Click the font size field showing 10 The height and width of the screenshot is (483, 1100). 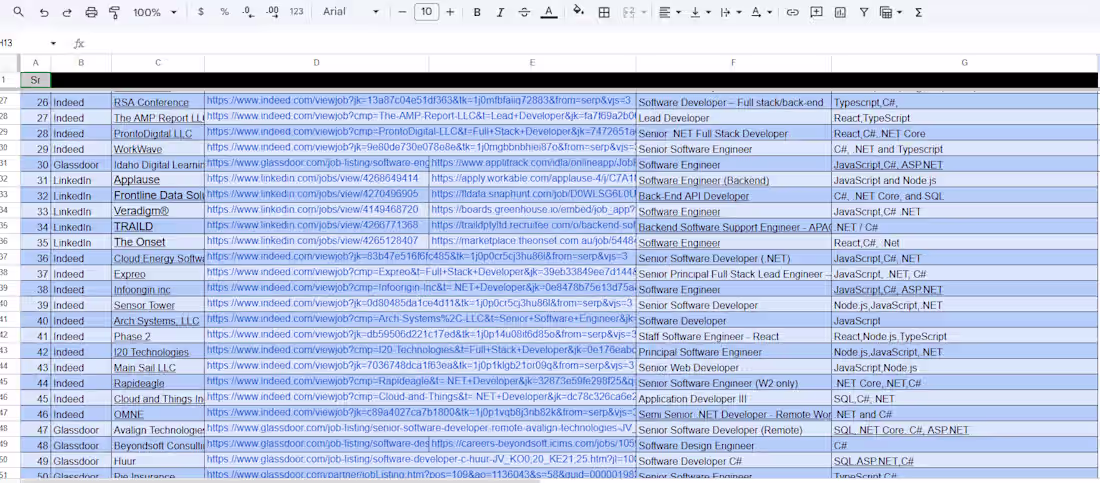coord(427,12)
